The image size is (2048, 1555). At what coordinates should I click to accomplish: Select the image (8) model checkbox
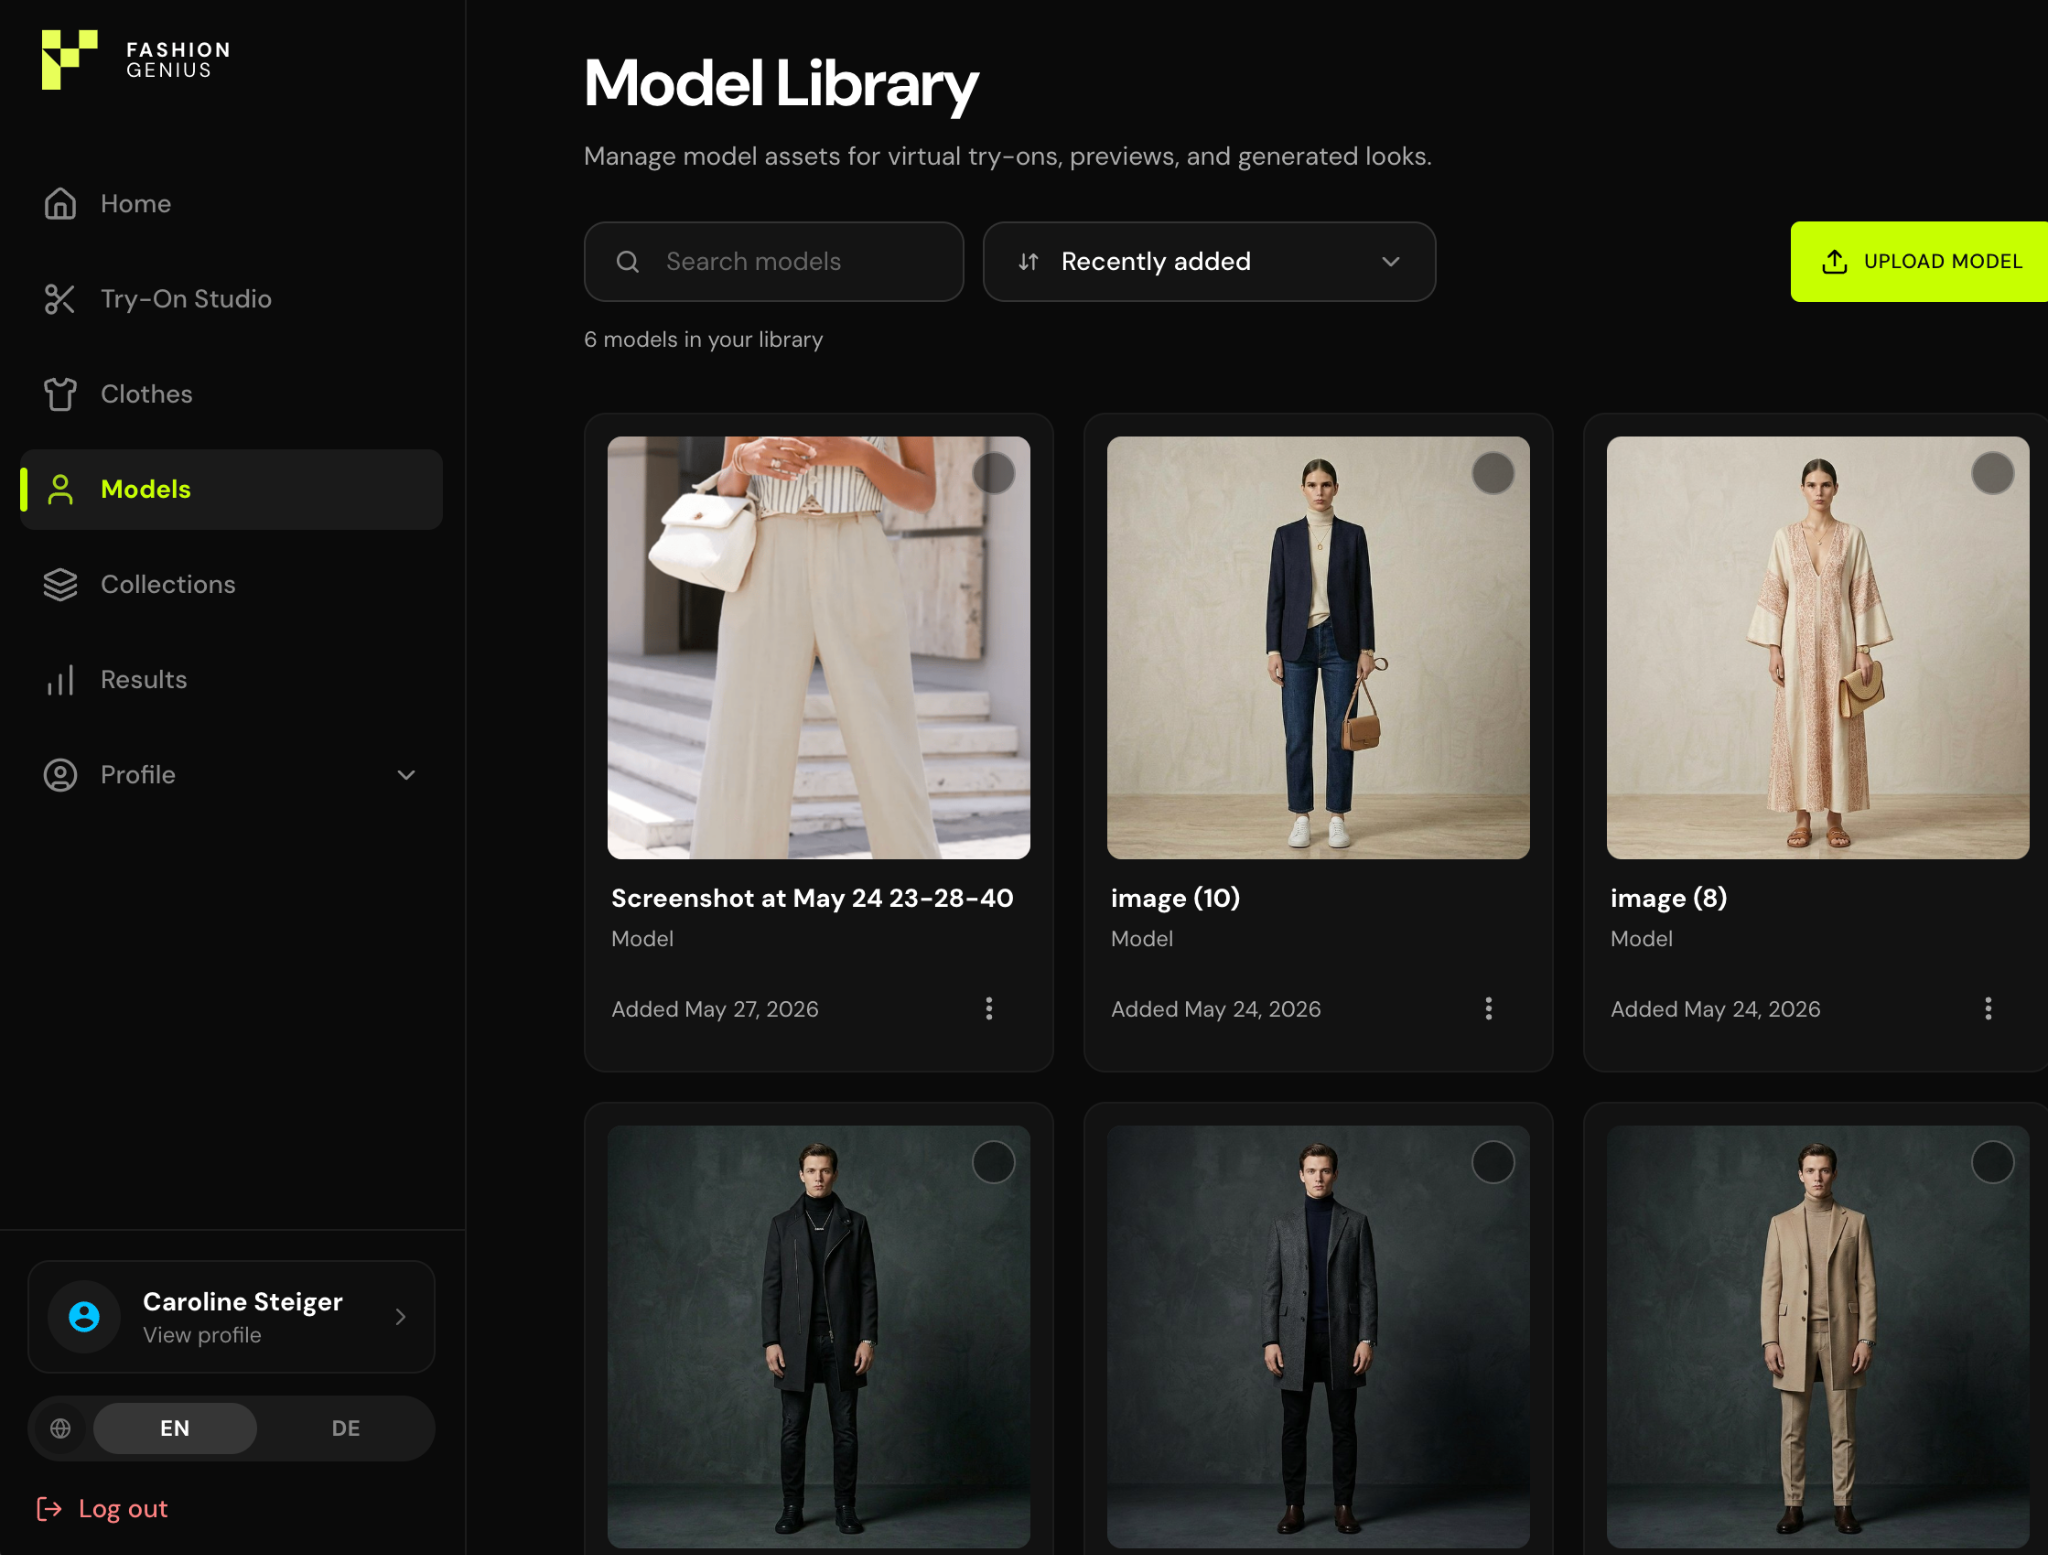(1993, 473)
